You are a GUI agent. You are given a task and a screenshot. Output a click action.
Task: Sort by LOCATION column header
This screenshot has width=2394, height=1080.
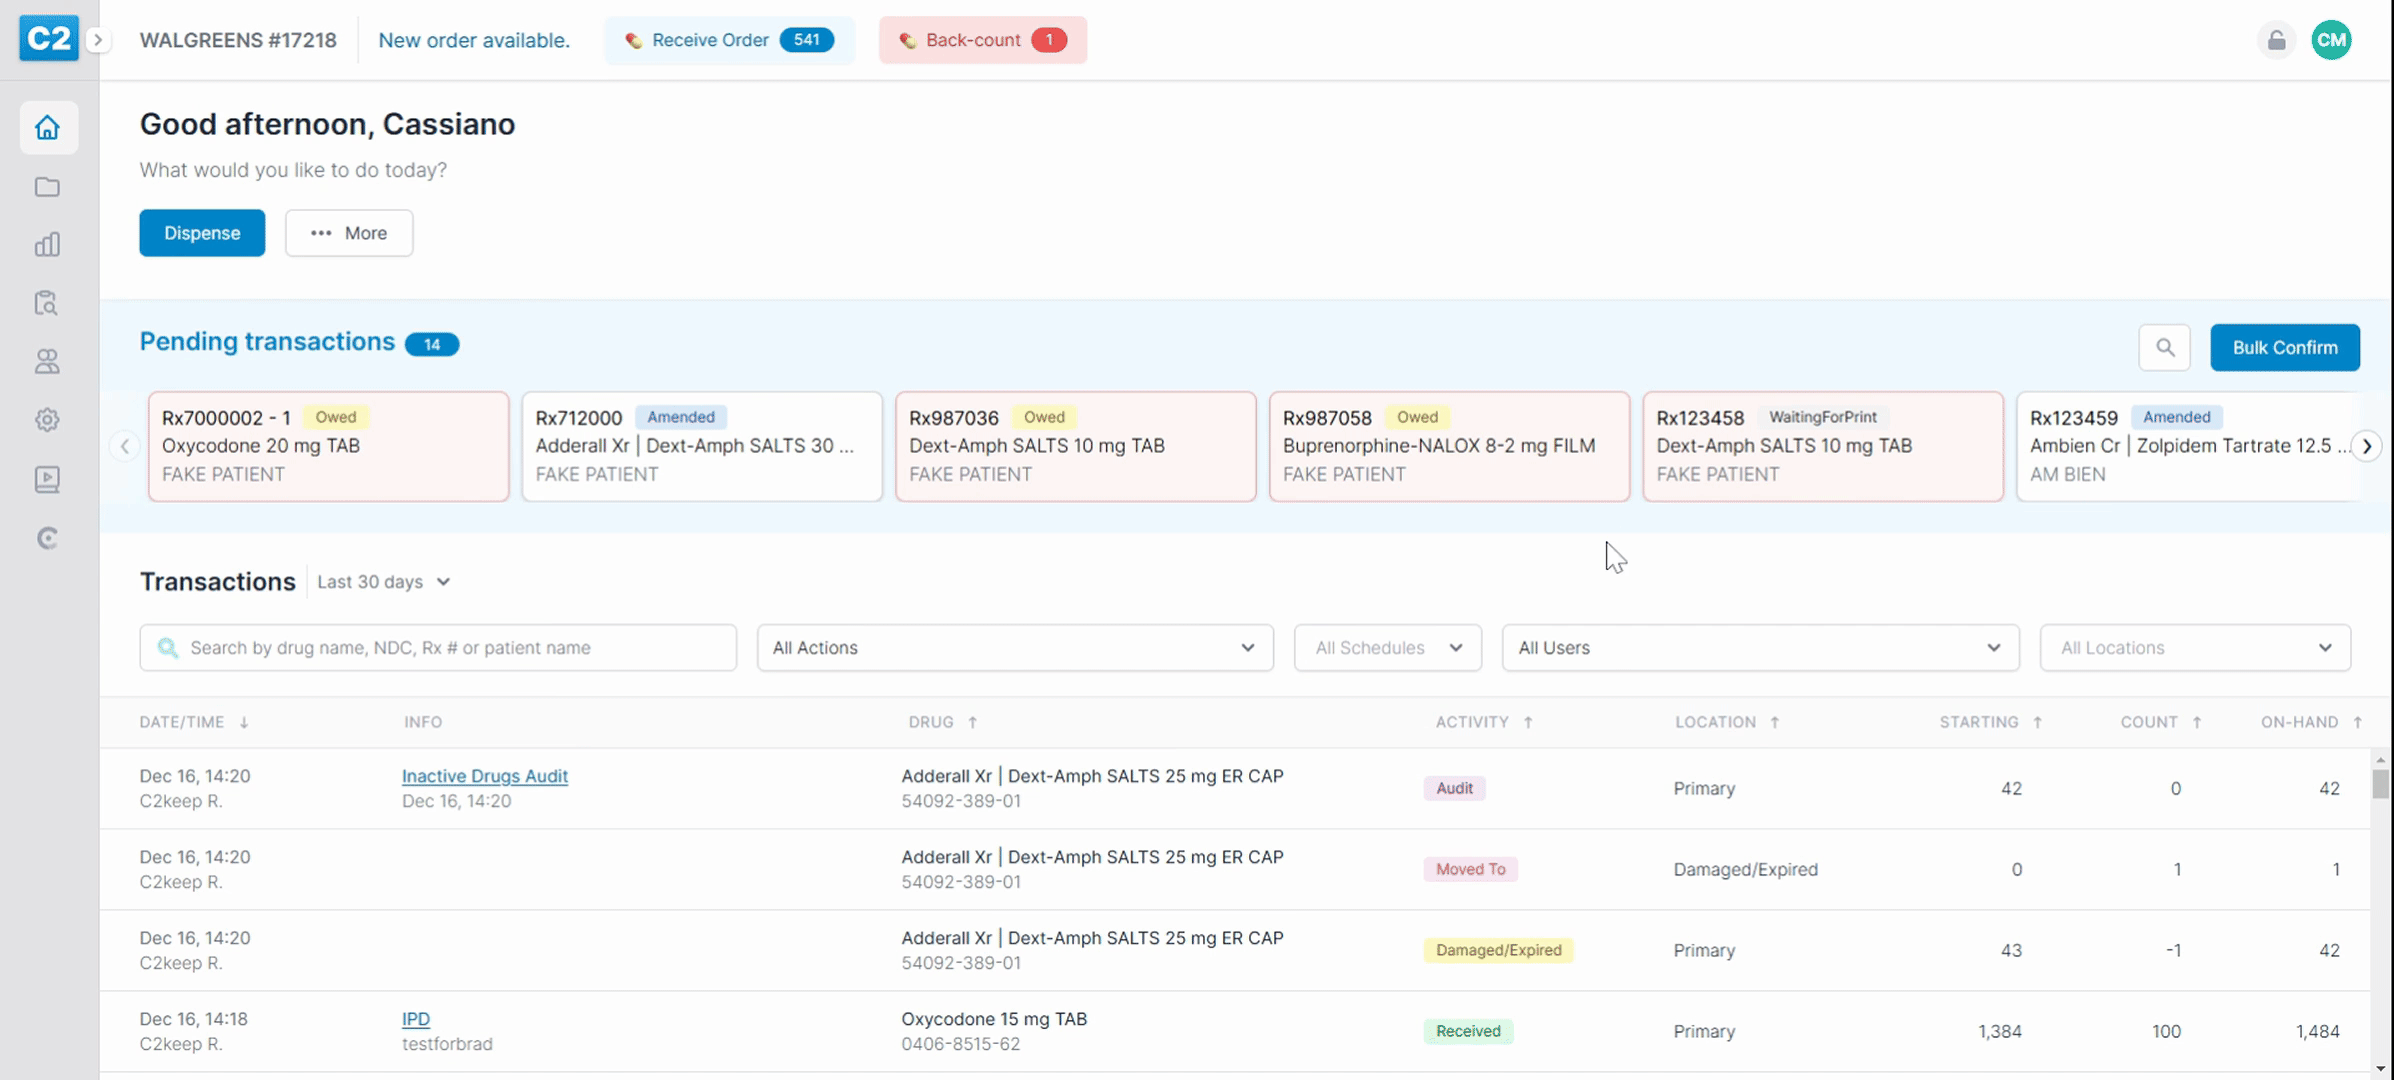coord(1727,722)
